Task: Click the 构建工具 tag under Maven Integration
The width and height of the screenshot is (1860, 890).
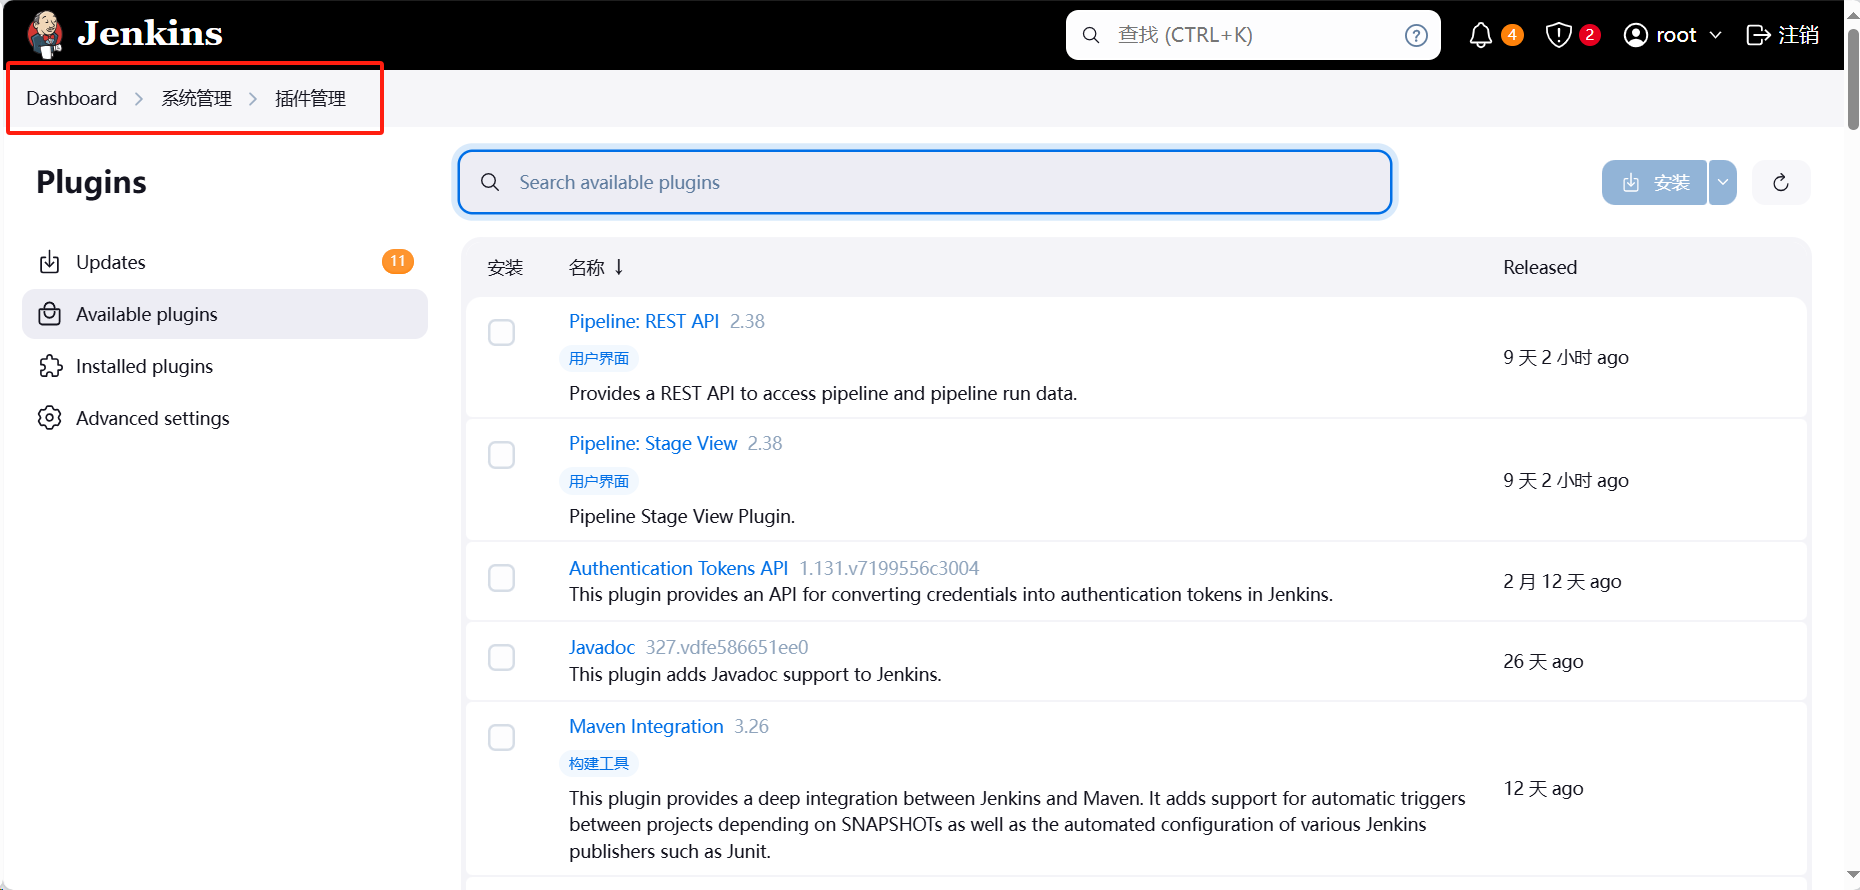Action: pyautogui.click(x=599, y=763)
